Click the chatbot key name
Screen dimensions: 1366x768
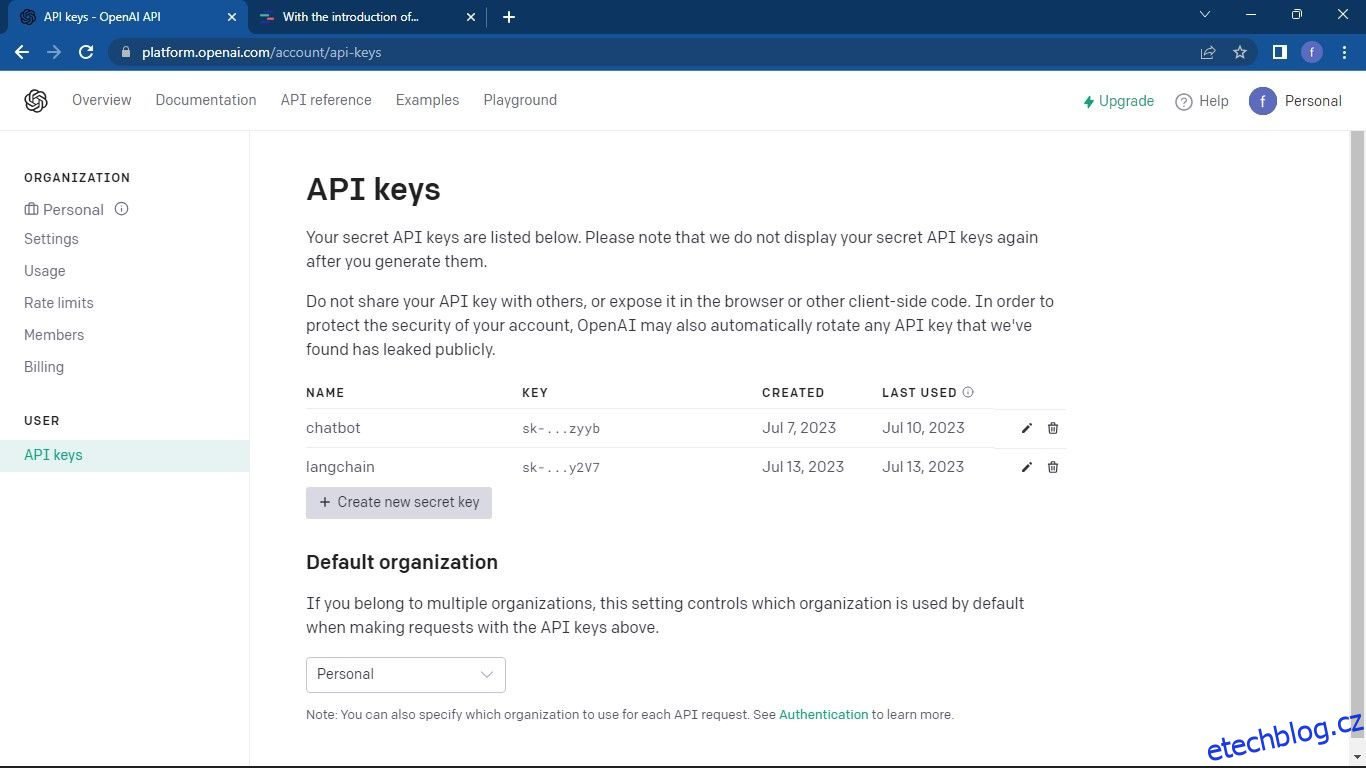(333, 428)
